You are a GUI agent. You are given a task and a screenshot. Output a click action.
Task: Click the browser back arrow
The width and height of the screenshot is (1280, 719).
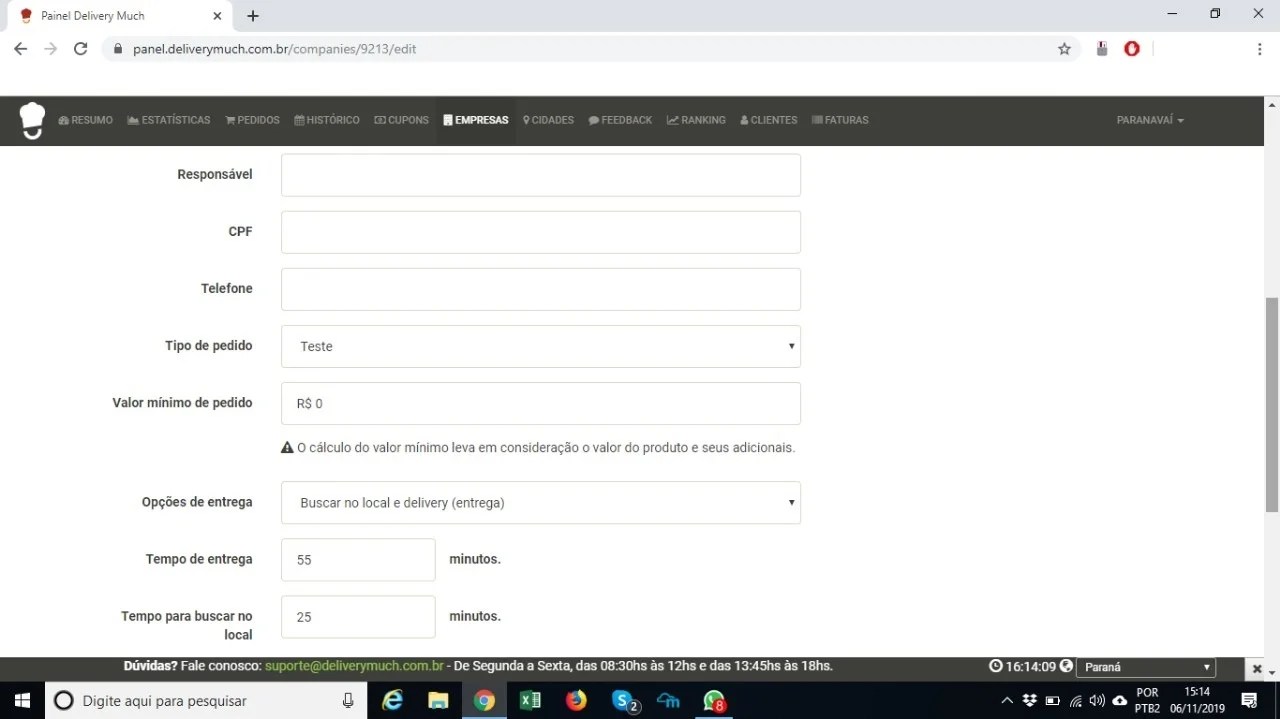click(20, 49)
